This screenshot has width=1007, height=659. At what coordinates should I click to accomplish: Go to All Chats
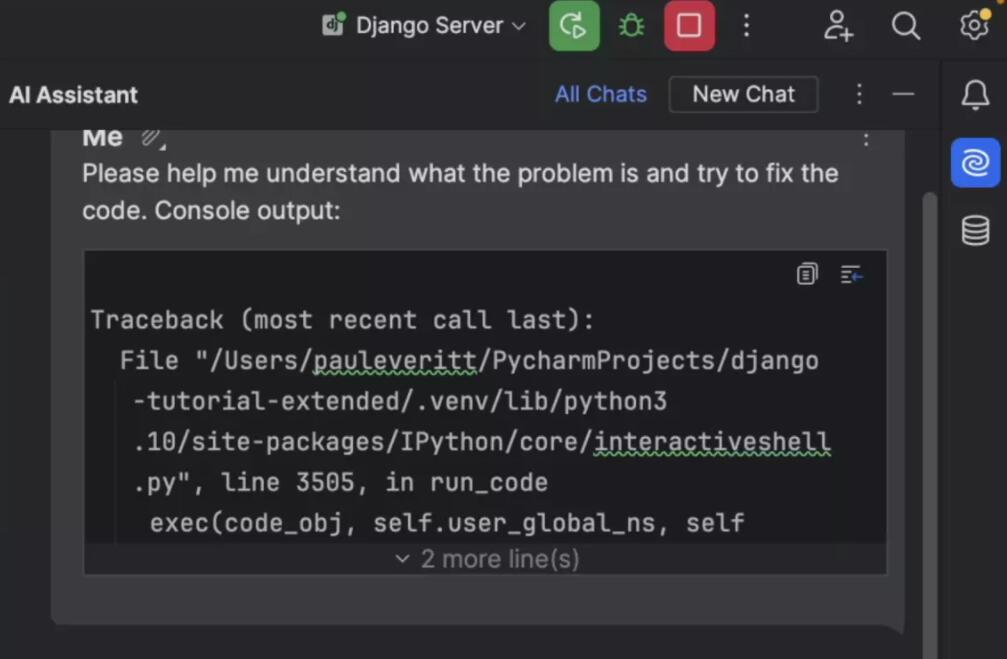click(x=600, y=94)
